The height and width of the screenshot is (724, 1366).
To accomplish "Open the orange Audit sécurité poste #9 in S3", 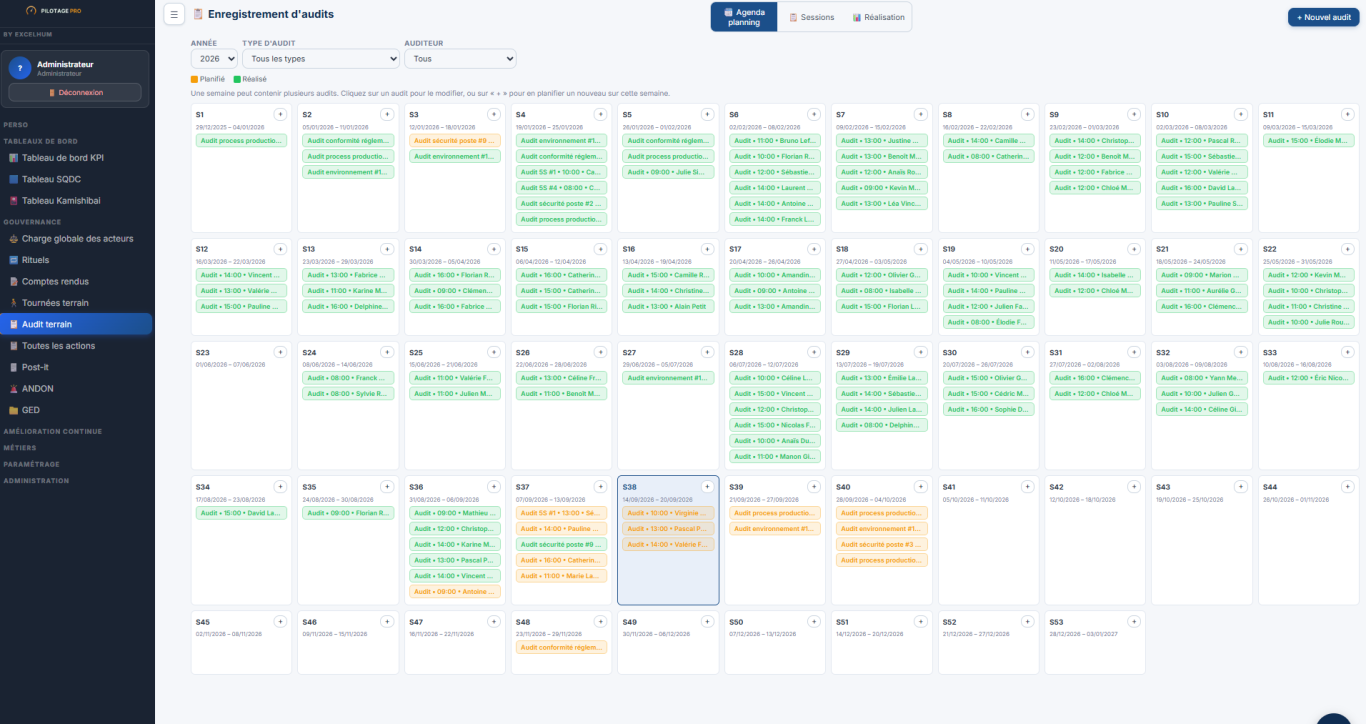I will 455,141.
